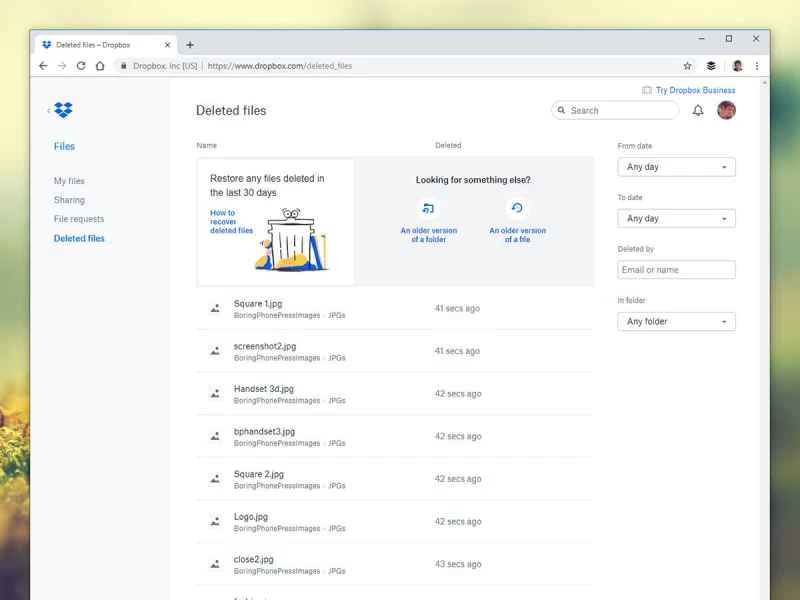This screenshot has height=600, width=800.
Task: Open the notifications bell icon
Action: pos(698,110)
